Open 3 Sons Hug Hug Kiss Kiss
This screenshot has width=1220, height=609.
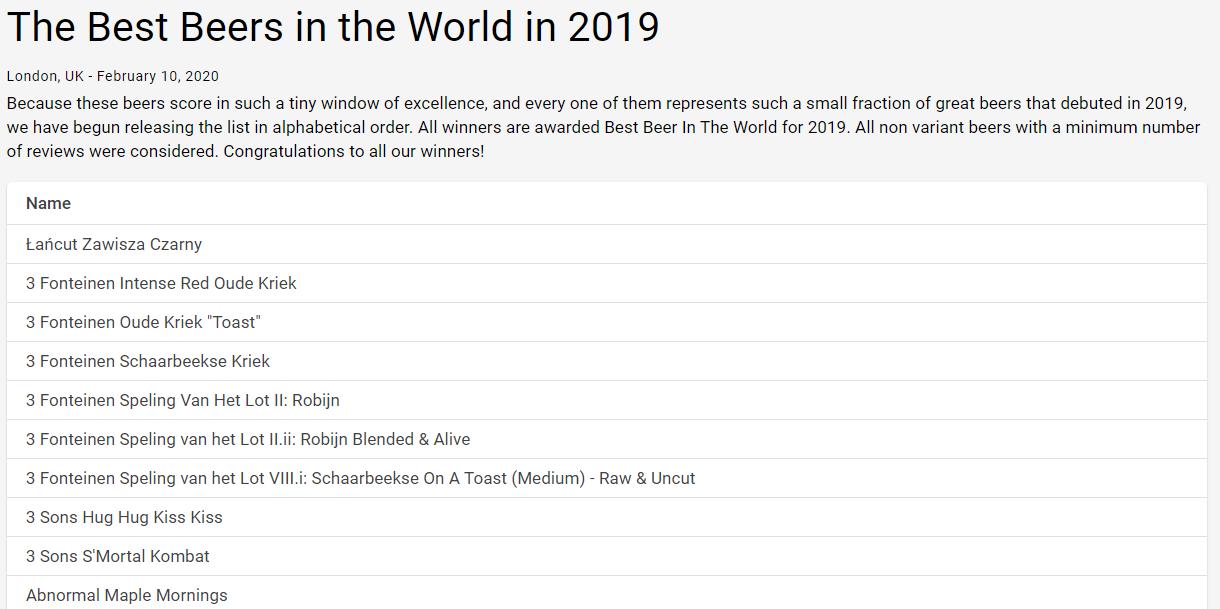(124, 517)
